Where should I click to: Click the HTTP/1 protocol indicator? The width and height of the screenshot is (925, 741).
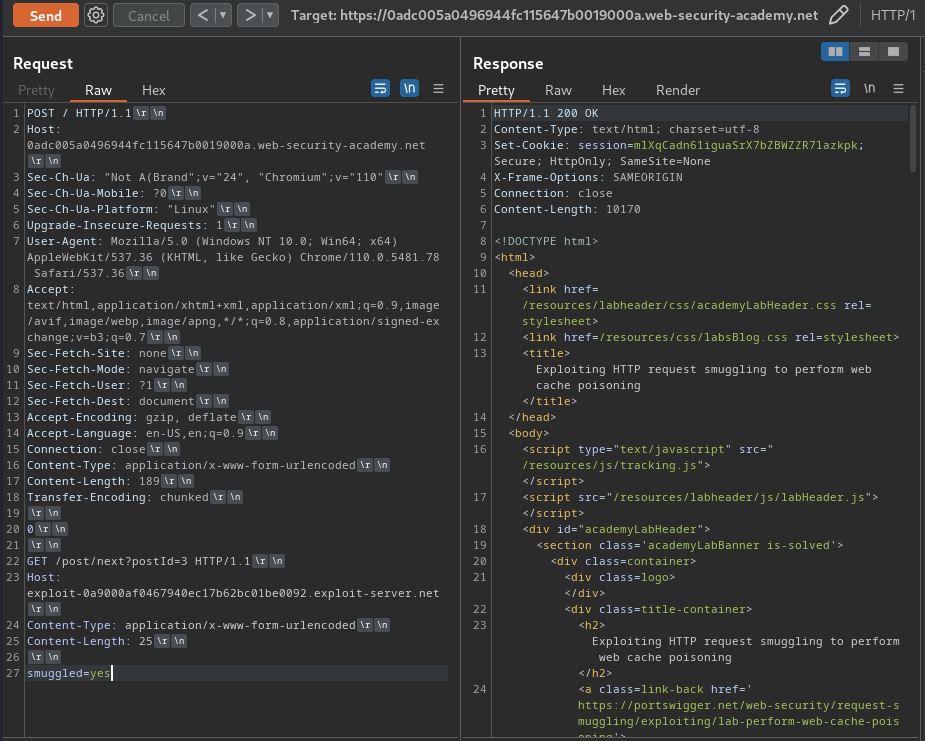893,15
